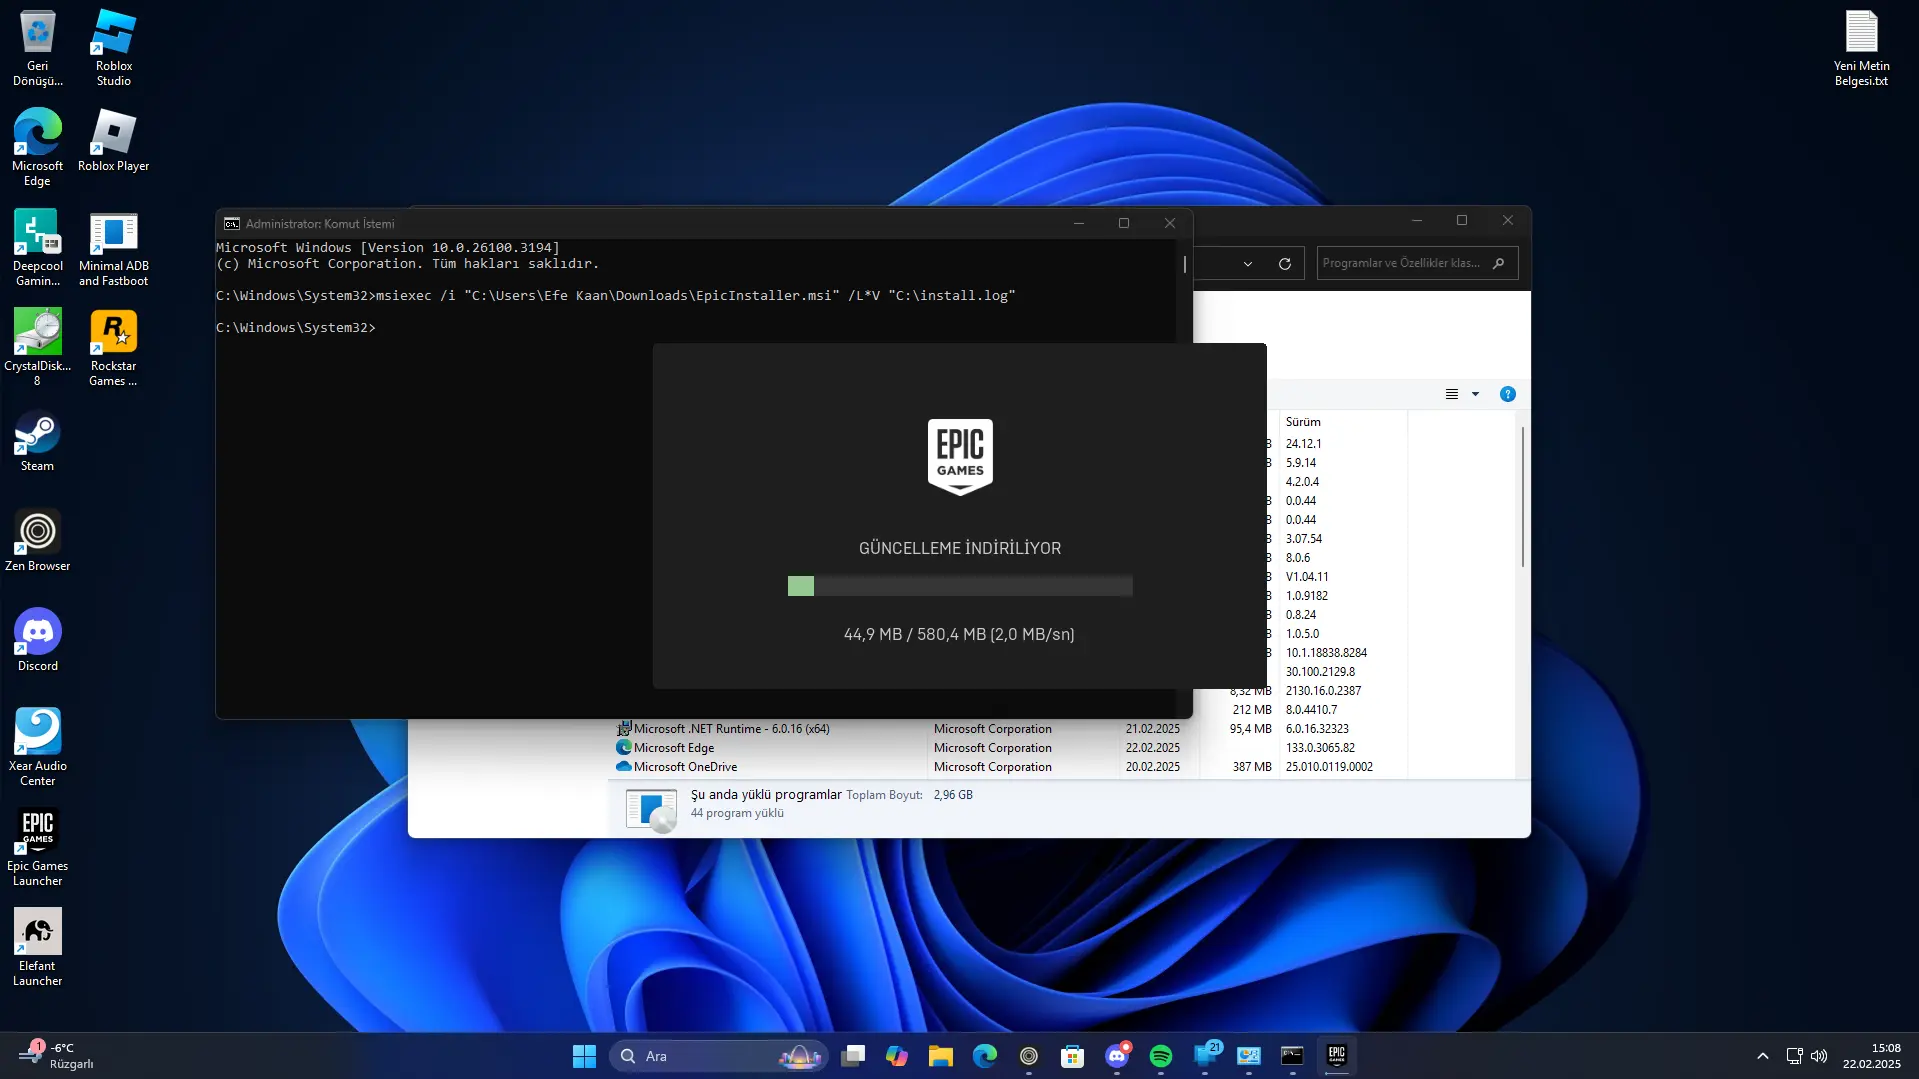Open Task View from the taskbar

click(x=853, y=1056)
